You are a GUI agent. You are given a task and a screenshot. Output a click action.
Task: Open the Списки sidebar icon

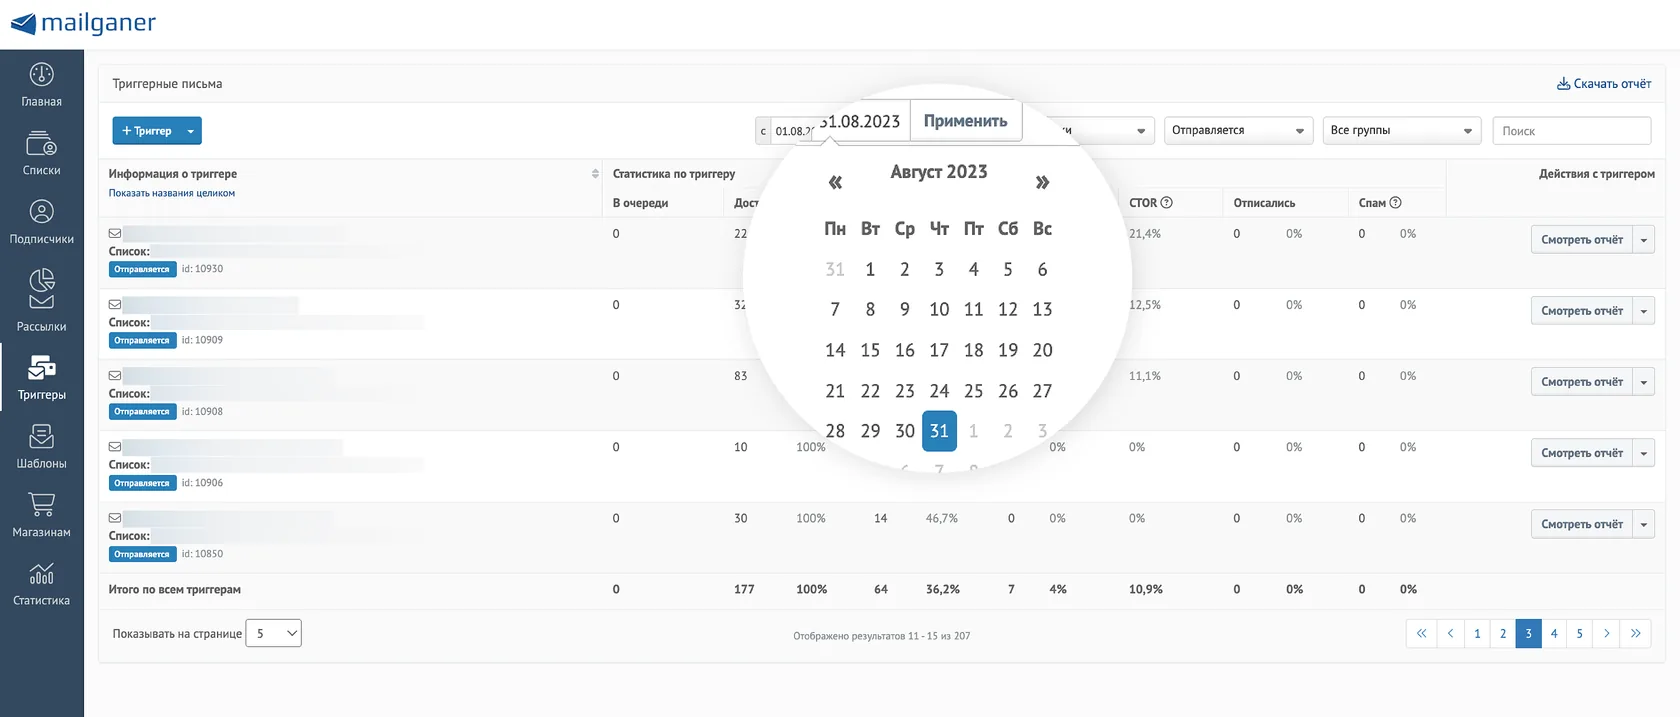coord(41,143)
